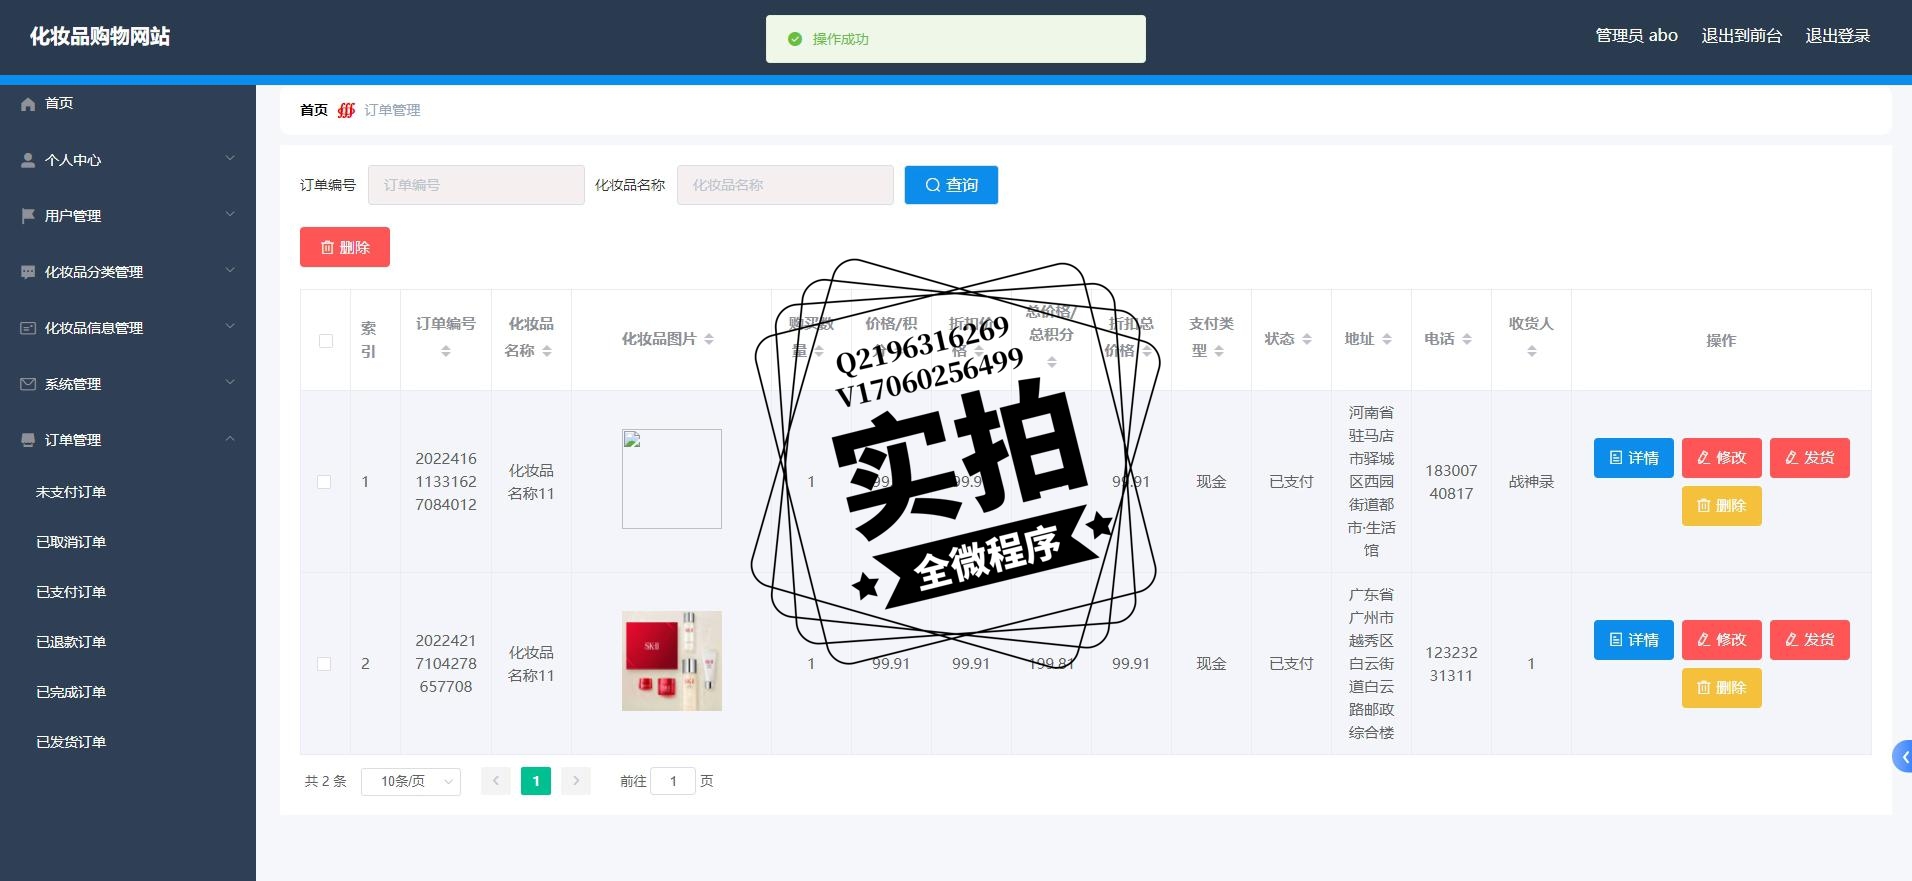
Task: Click 首页 breadcrumb link
Action: (314, 110)
